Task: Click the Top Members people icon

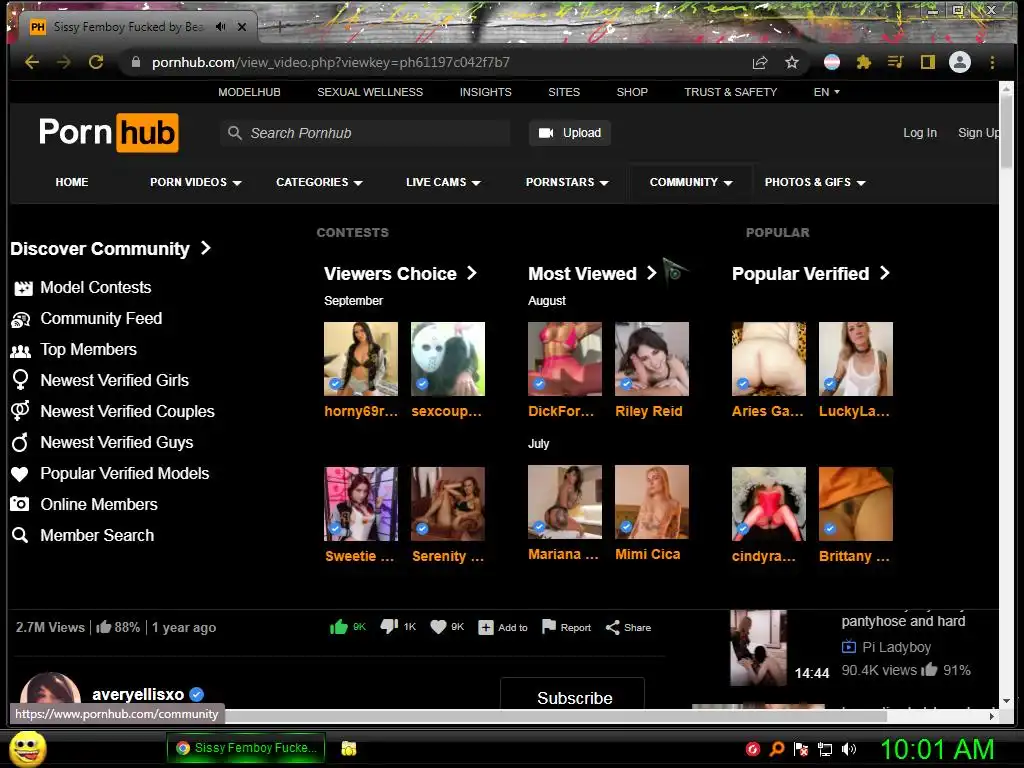Action: tap(21, 351)
